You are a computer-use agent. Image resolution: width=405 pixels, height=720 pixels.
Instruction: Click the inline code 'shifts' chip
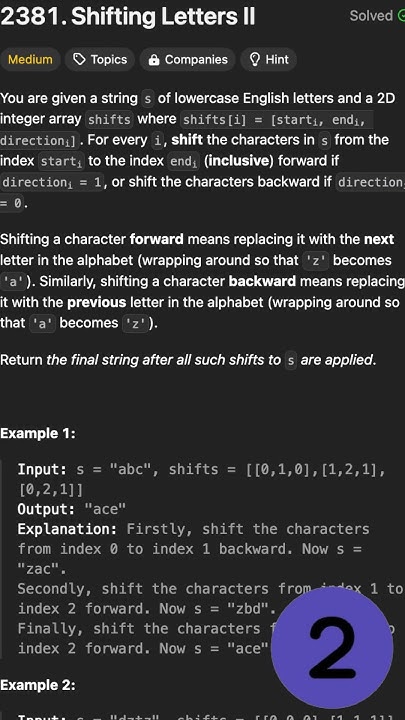109,119
